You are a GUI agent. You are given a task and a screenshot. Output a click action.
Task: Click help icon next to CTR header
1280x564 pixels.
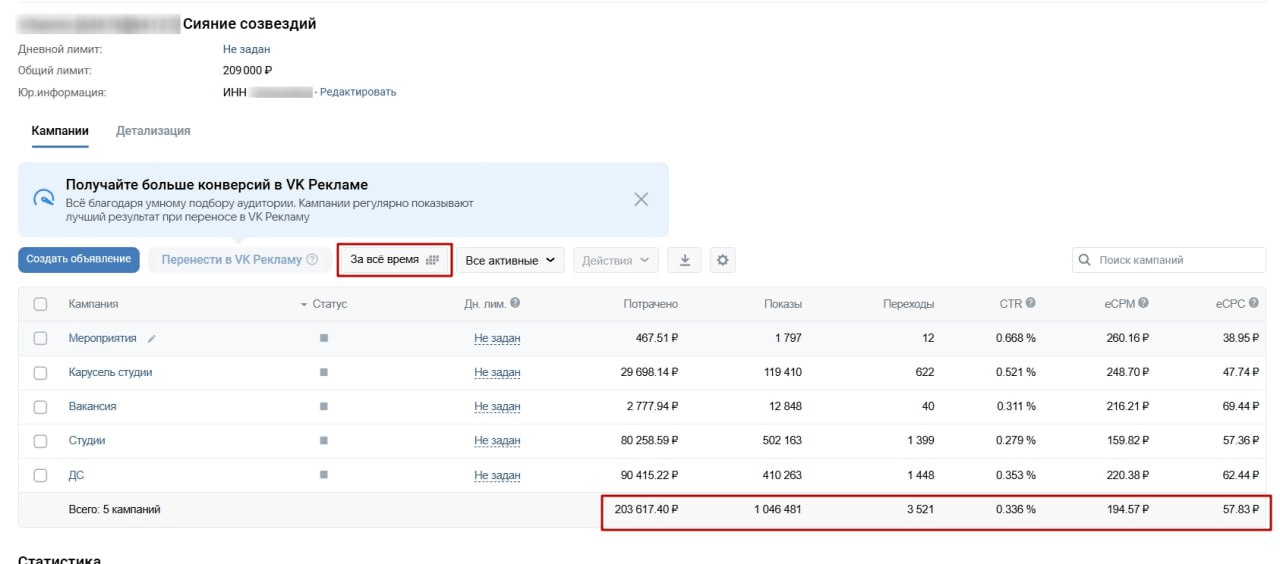pyautogui.click(x=1030, y=304)
